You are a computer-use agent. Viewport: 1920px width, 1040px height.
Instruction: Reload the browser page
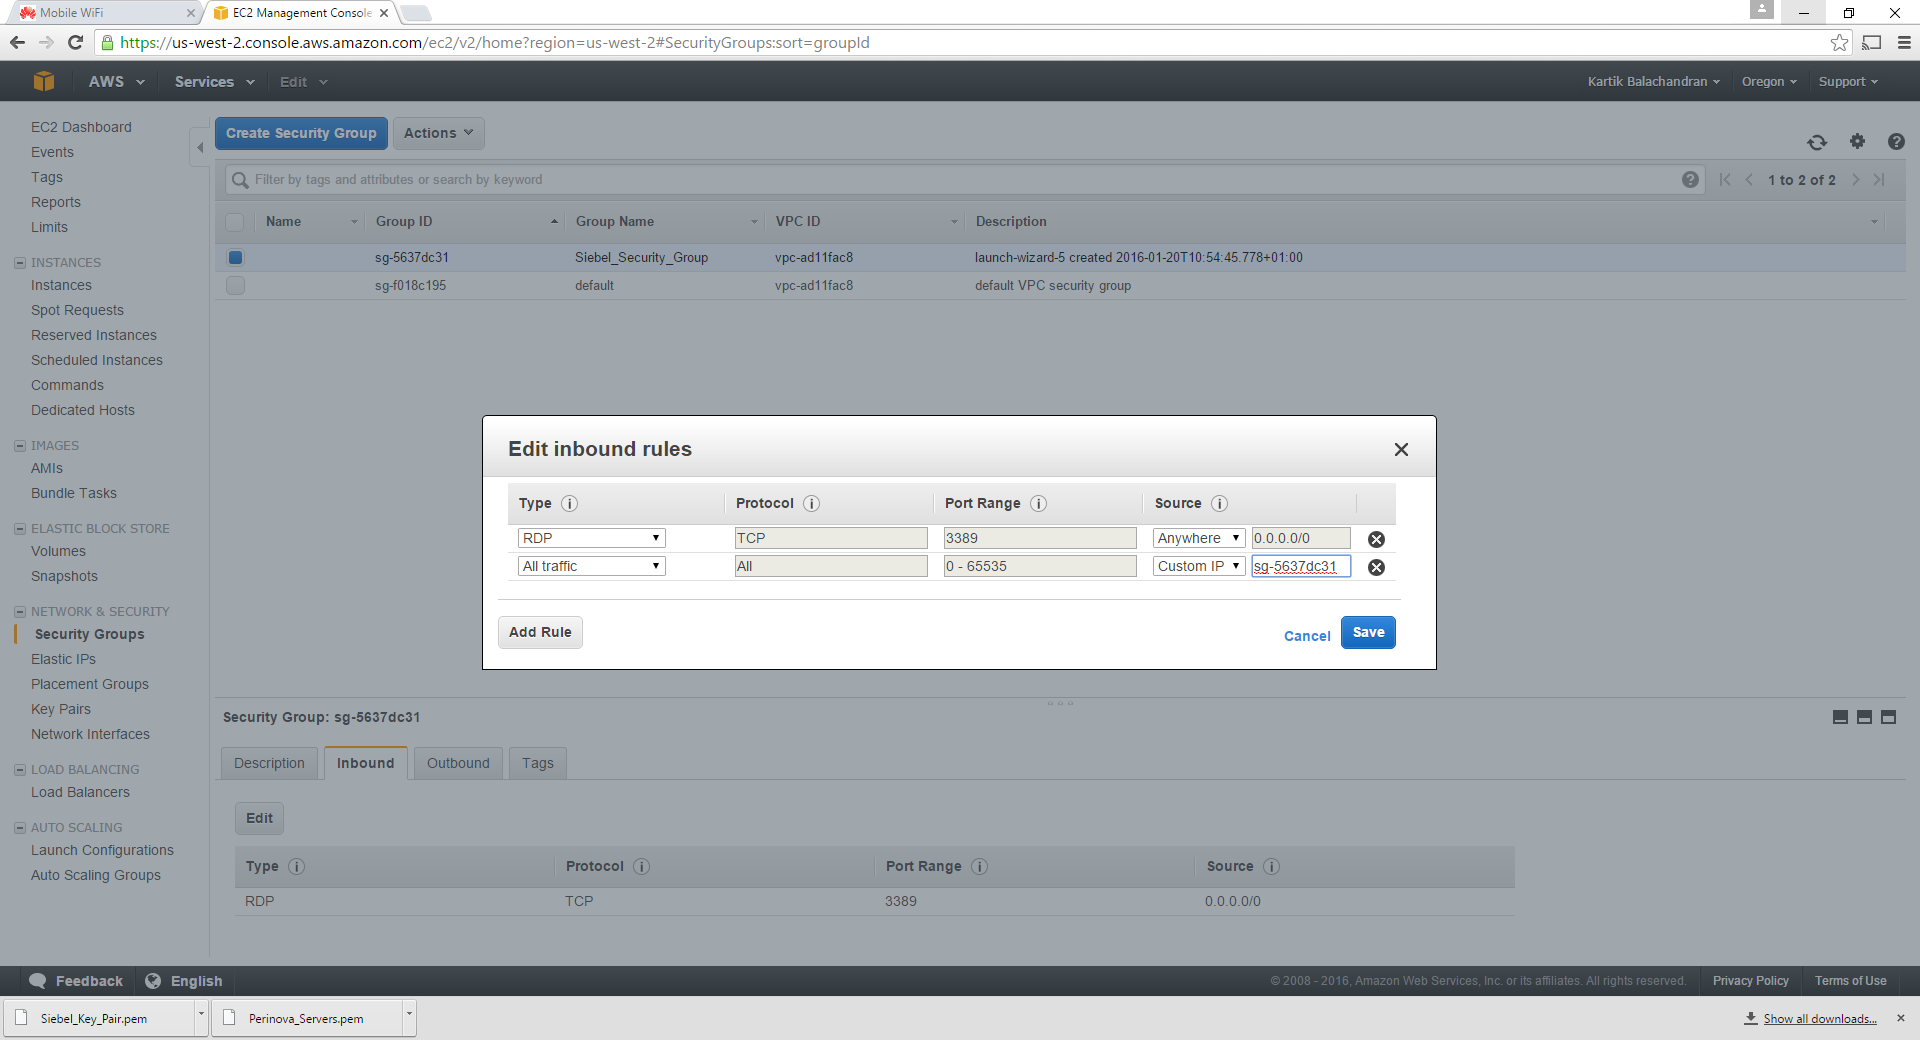[75, 42]
